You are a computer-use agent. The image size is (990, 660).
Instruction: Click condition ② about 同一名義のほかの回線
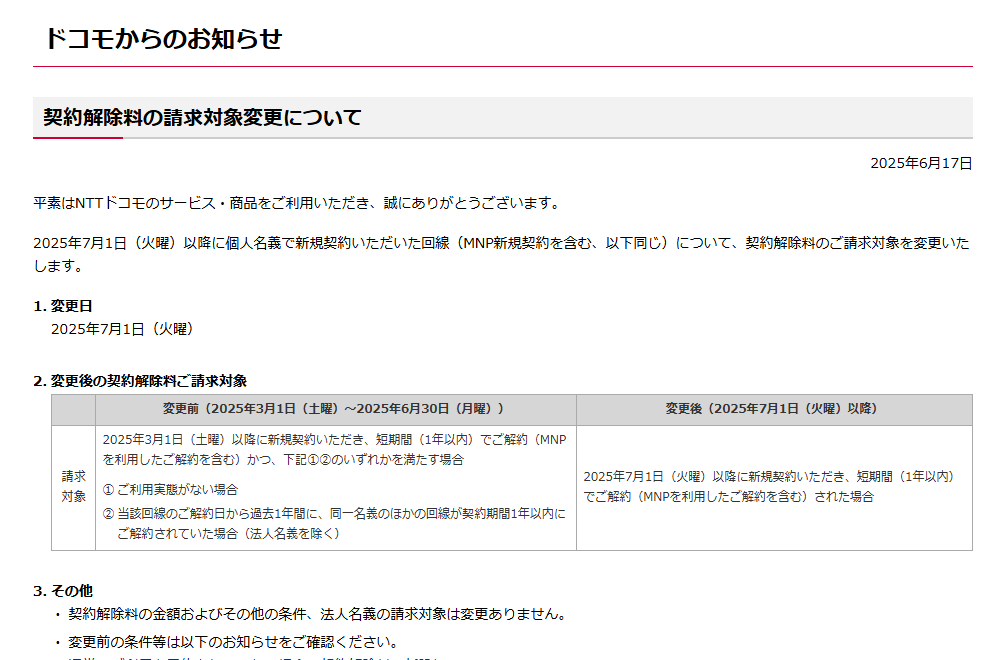coord(334,524)
